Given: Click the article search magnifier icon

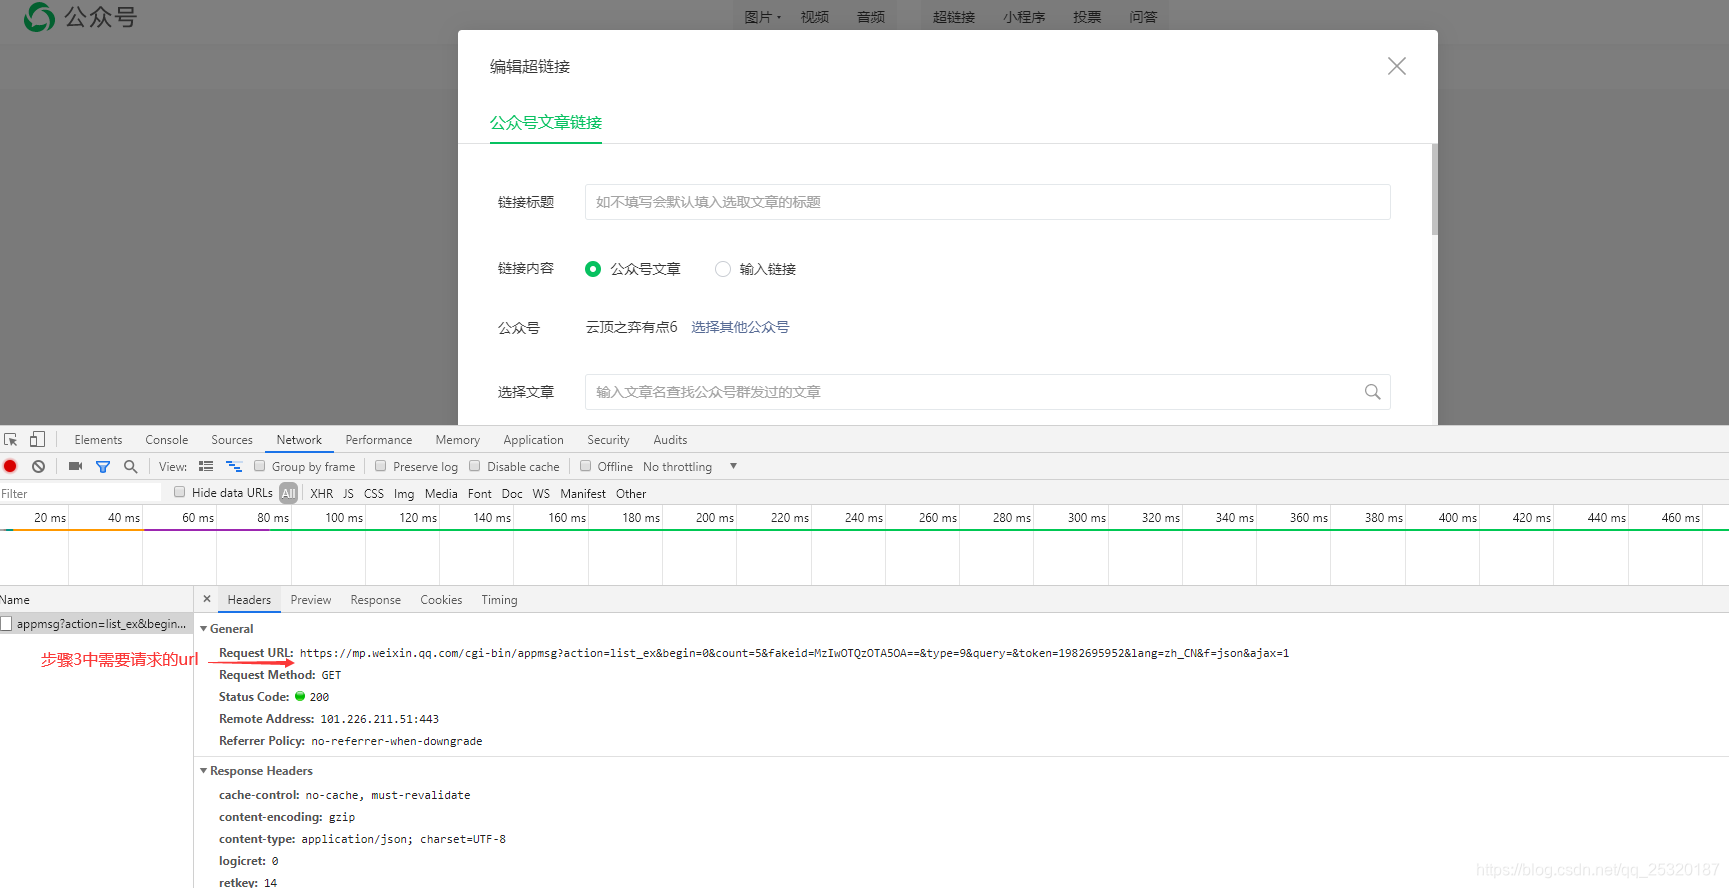Looking at the screenshot, I should tap(1372, 392).
